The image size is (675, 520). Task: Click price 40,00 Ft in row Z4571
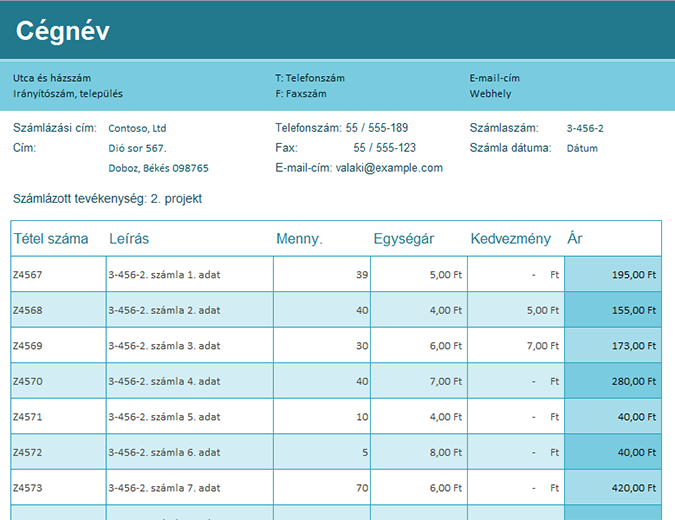coord(637,417)
